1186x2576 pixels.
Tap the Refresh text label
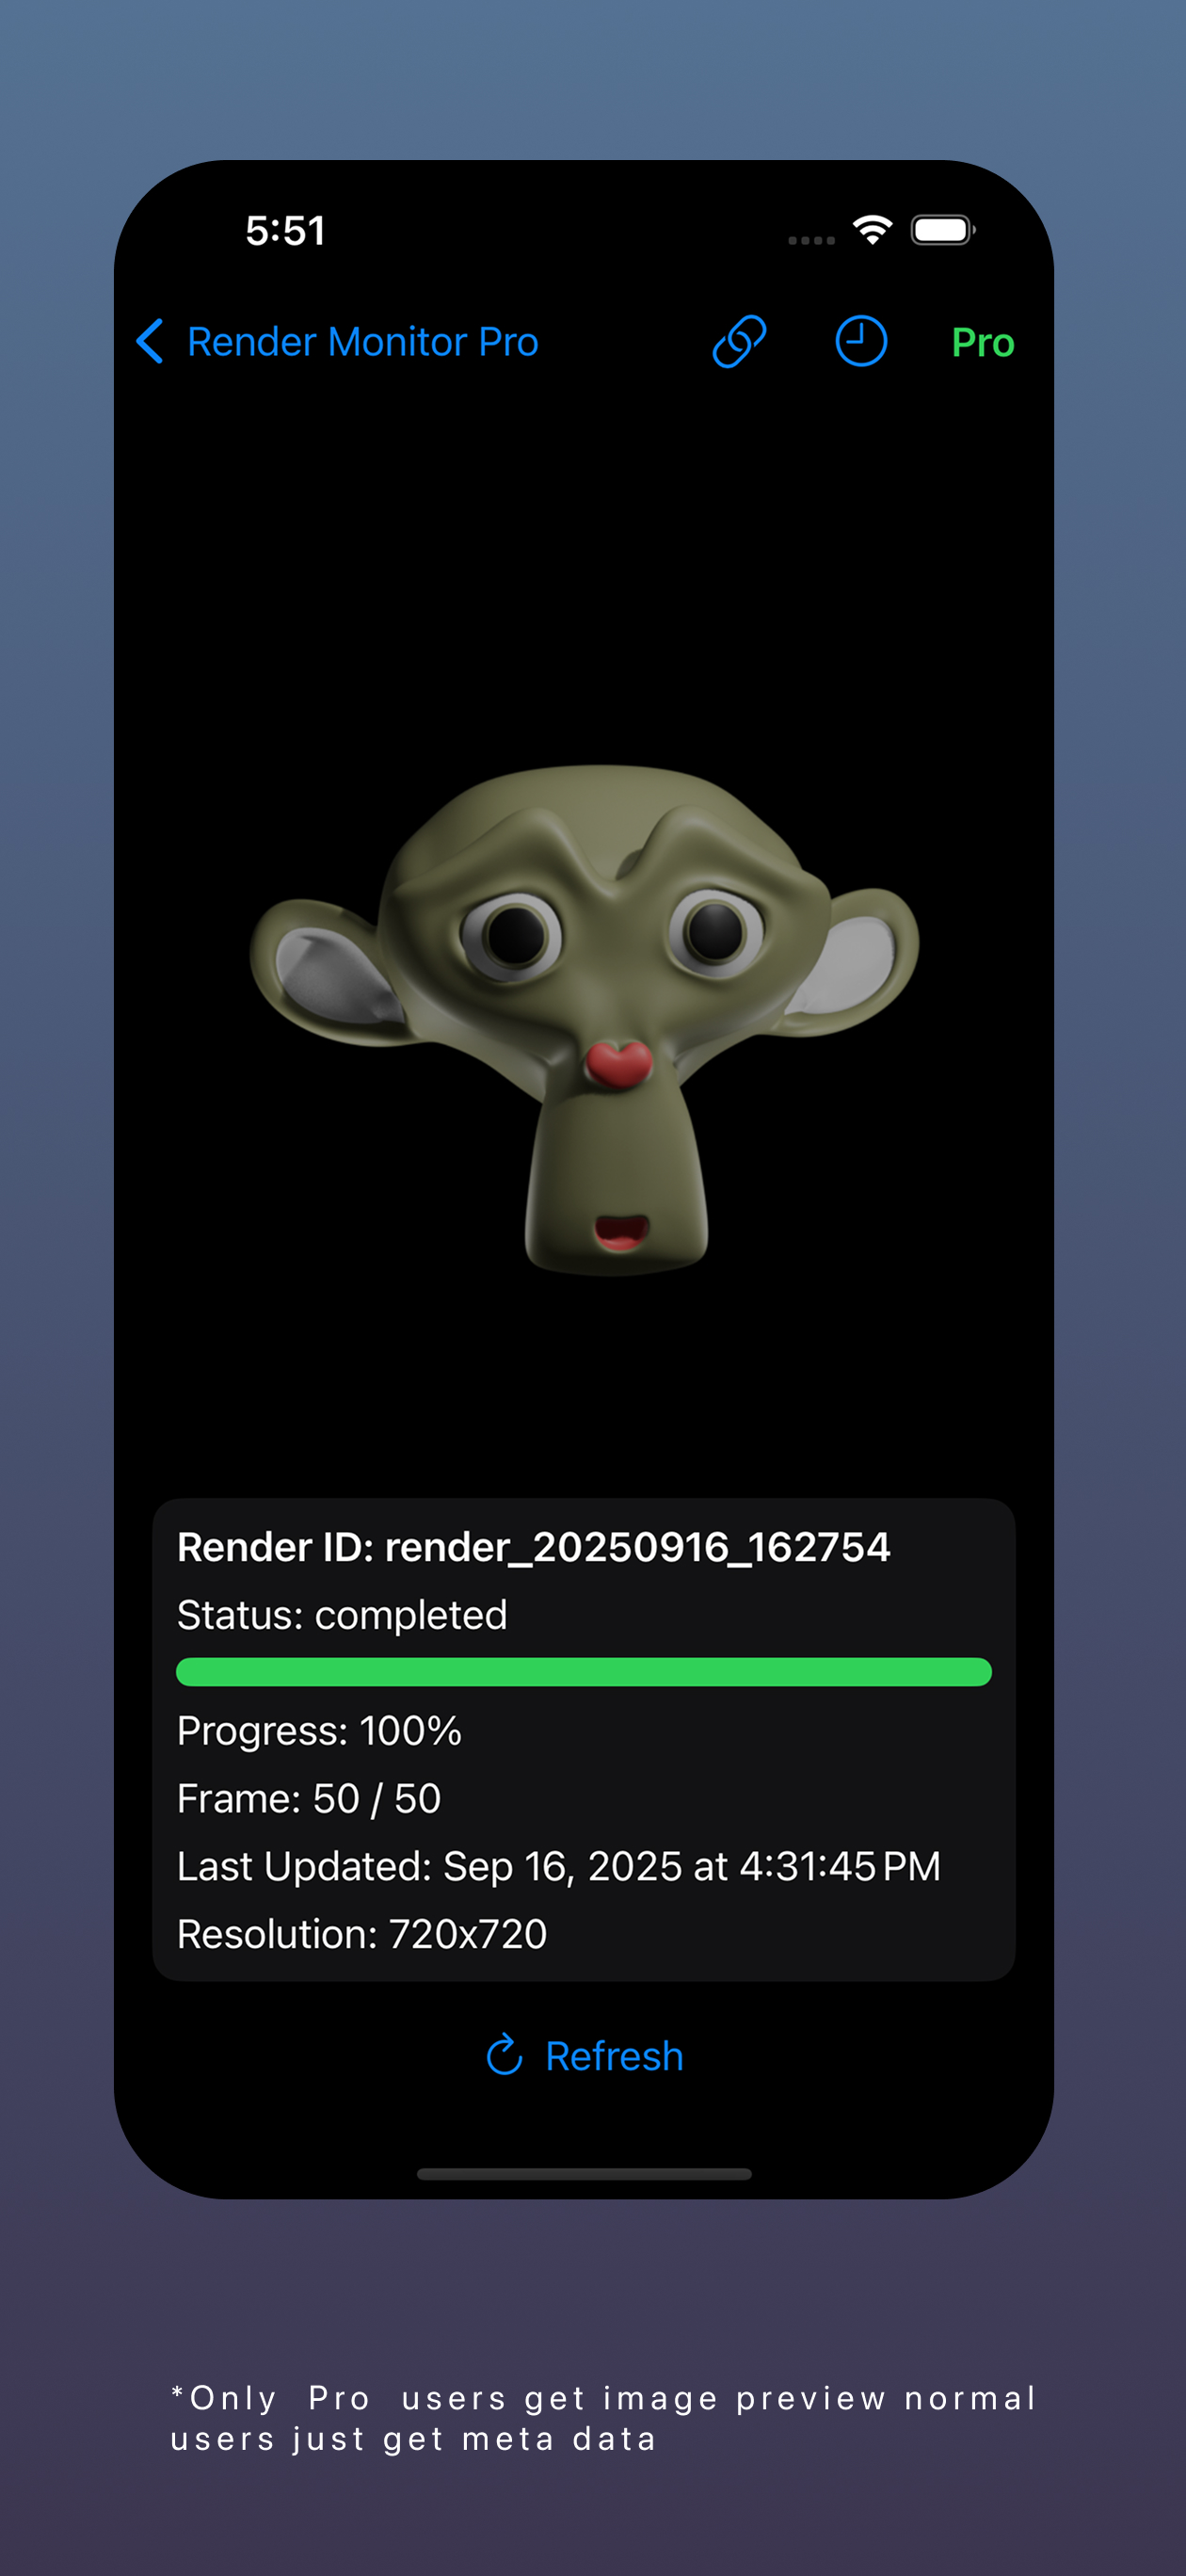click(x=614, y=2057)
